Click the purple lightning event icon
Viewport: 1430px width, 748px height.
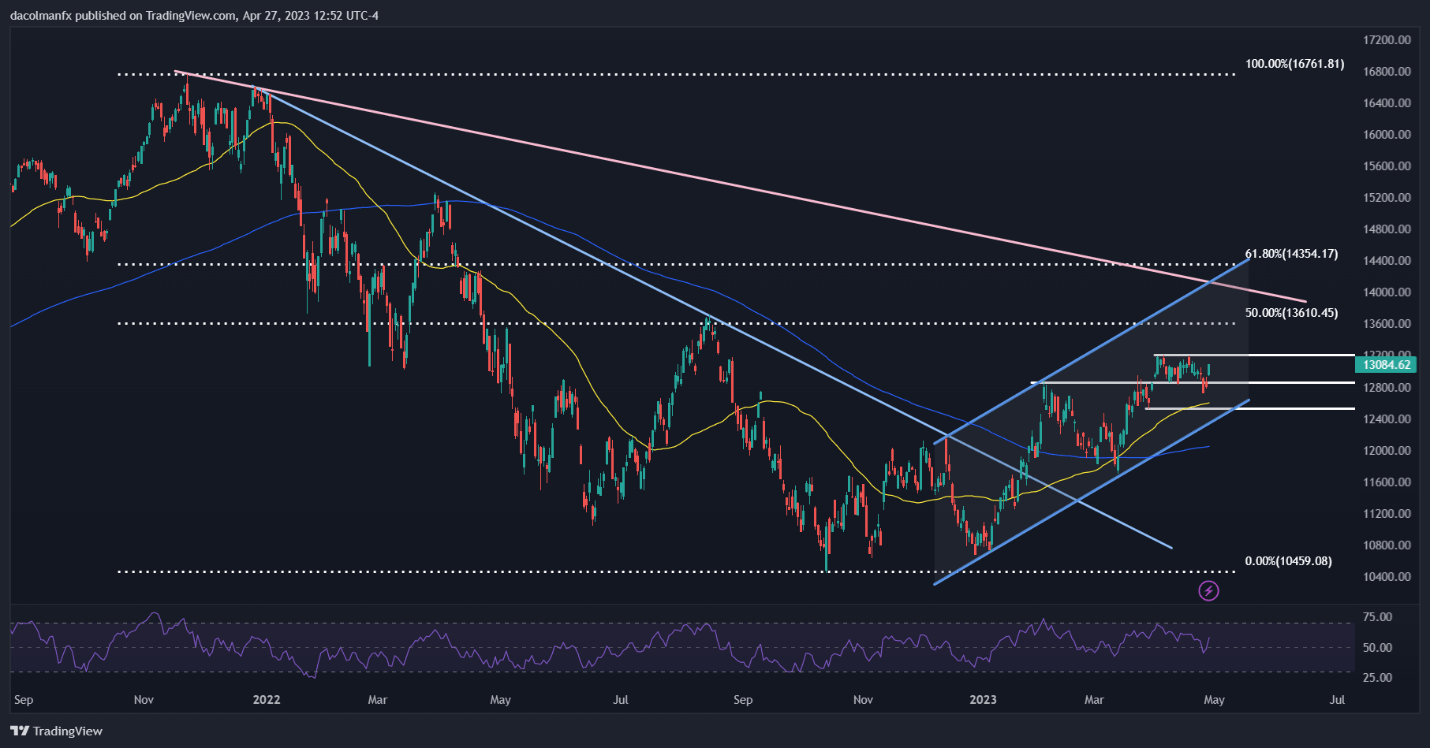tap(1208, 591)
